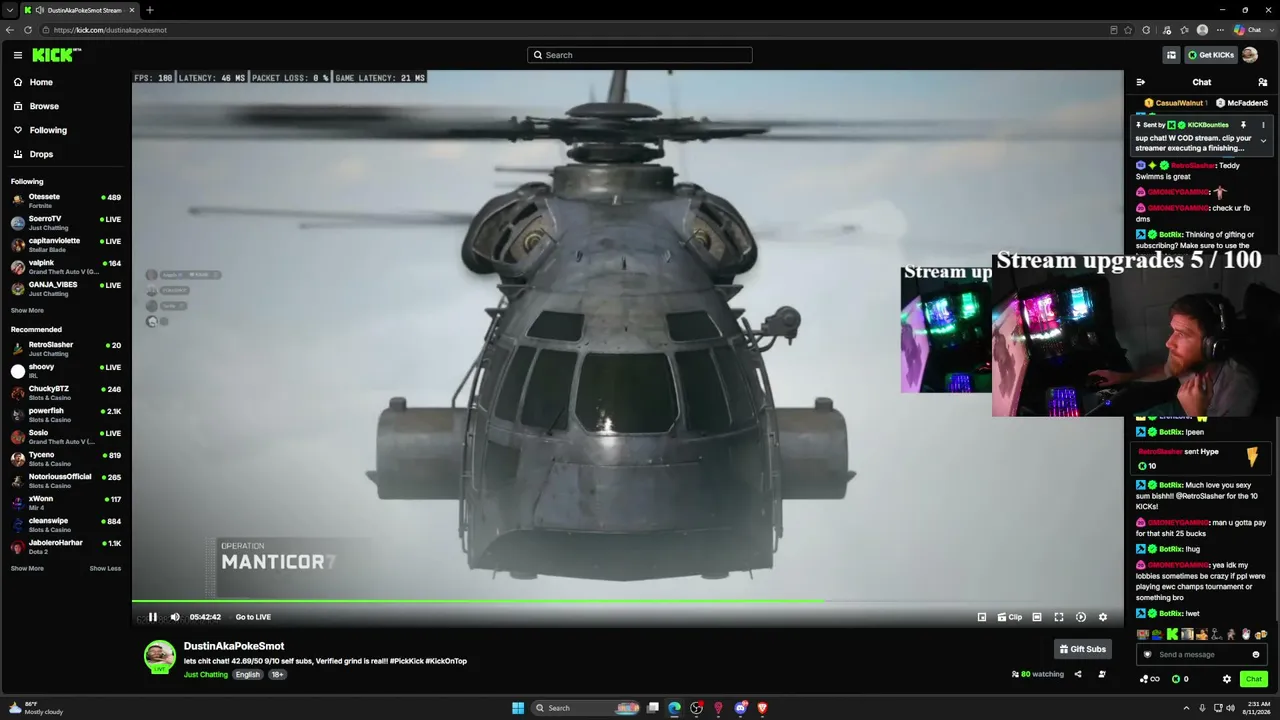Viewport: 1280px width, 720px height.
Task: Unpin the KICKBounties pinned message
Action: [1243, 125]
